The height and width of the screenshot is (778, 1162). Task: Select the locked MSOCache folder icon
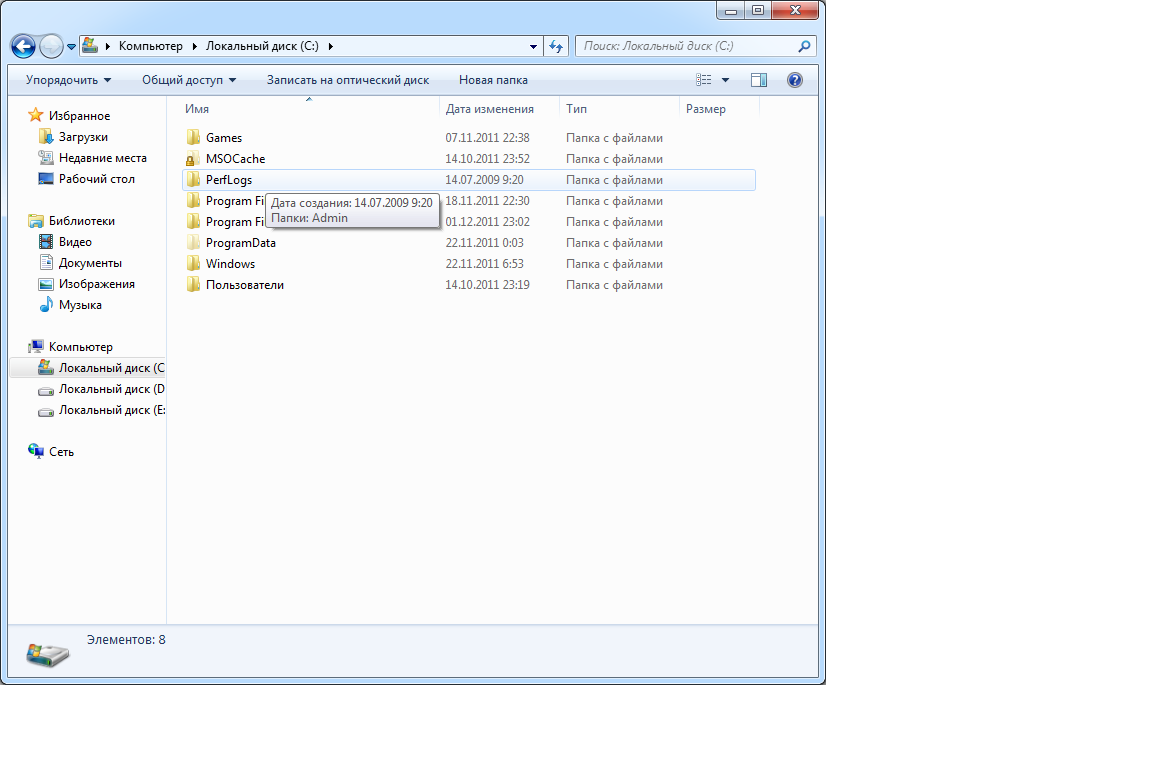193,159
